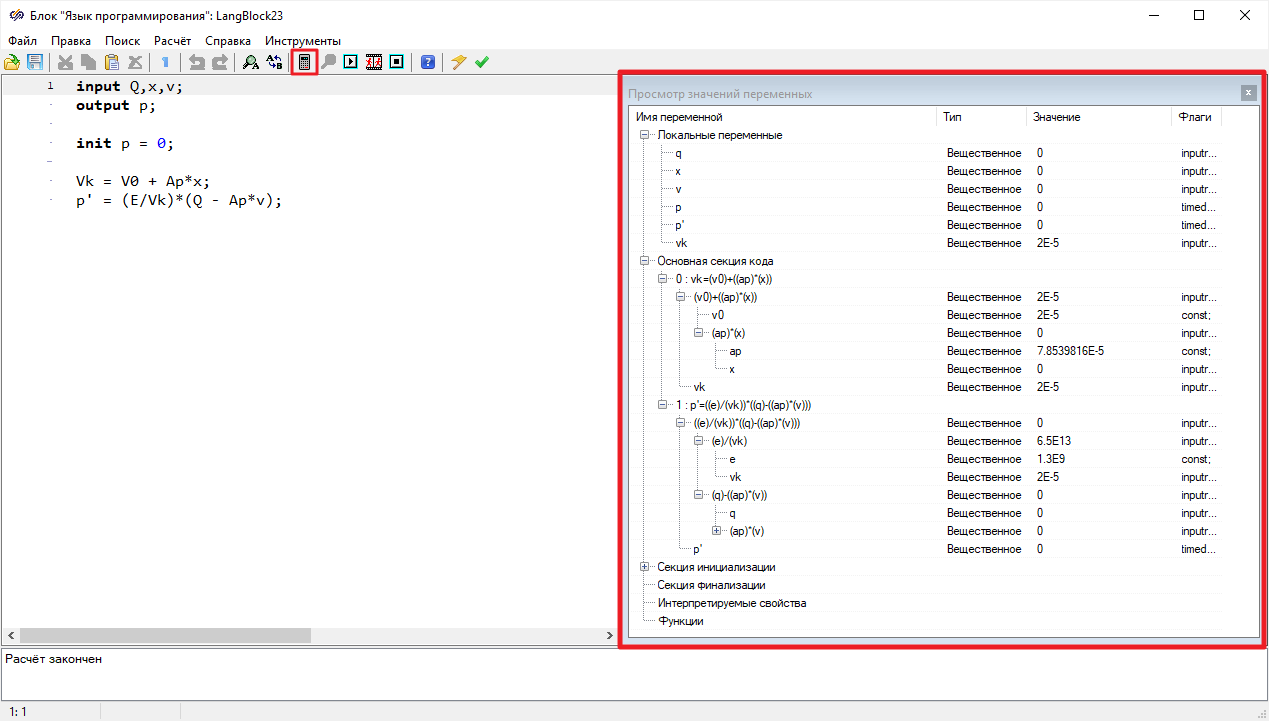
Task: Click the save diskette icon
Action: point(35,62)
